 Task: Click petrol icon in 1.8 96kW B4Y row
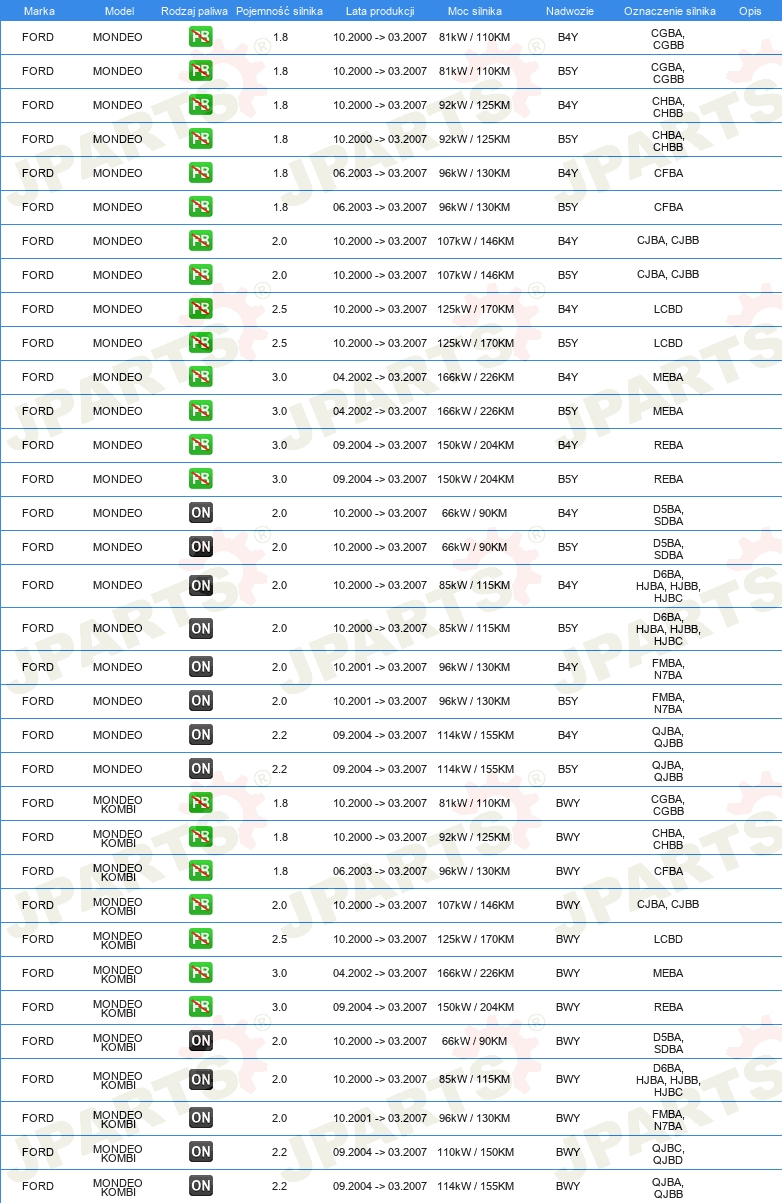pos(200,174)
